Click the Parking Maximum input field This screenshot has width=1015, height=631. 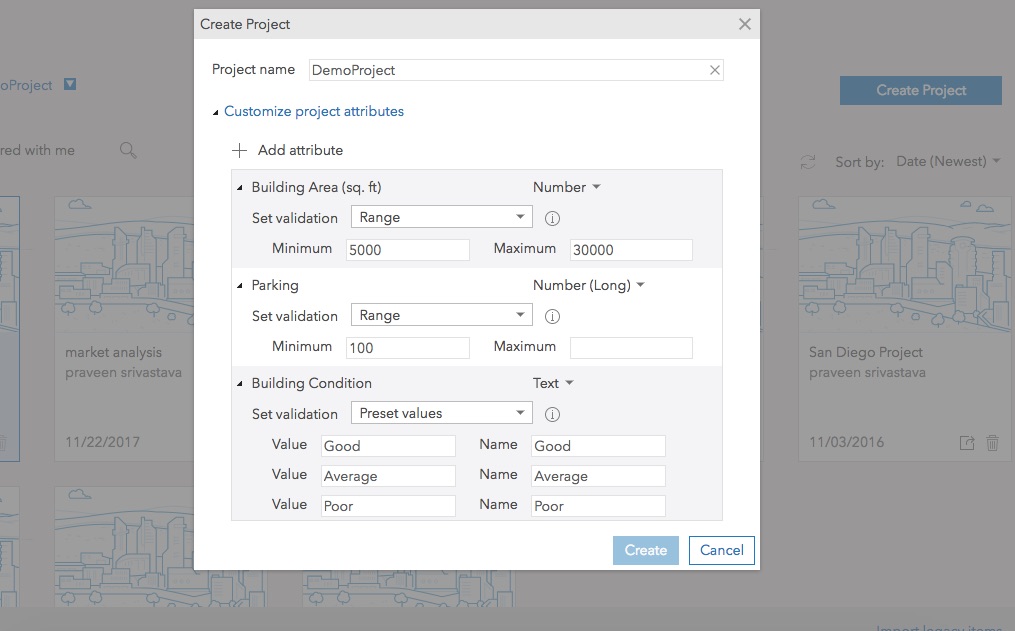coord(631,348)
